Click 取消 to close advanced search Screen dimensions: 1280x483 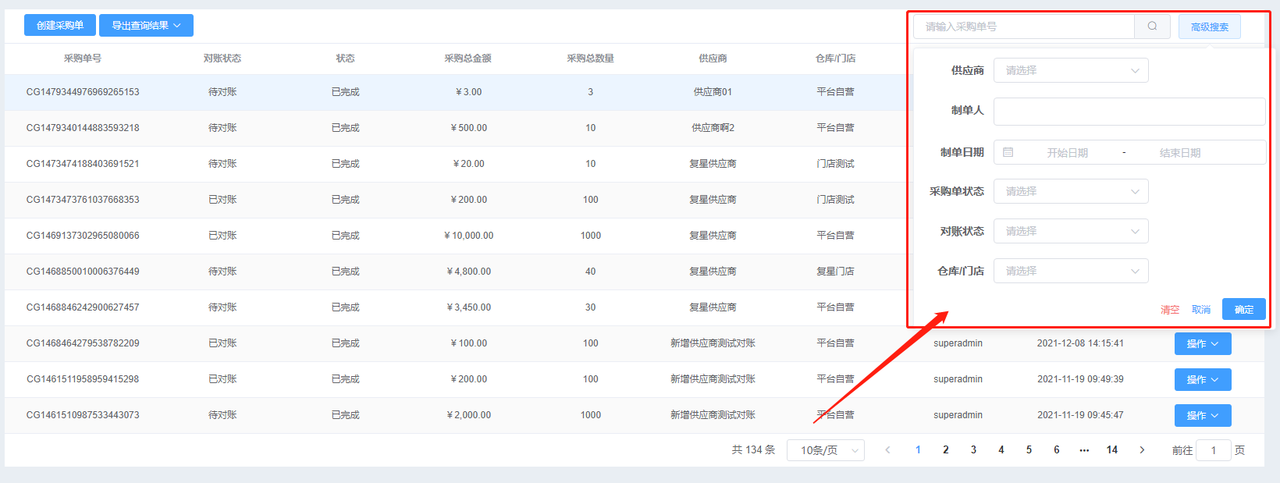click(x=1201, y=310)
